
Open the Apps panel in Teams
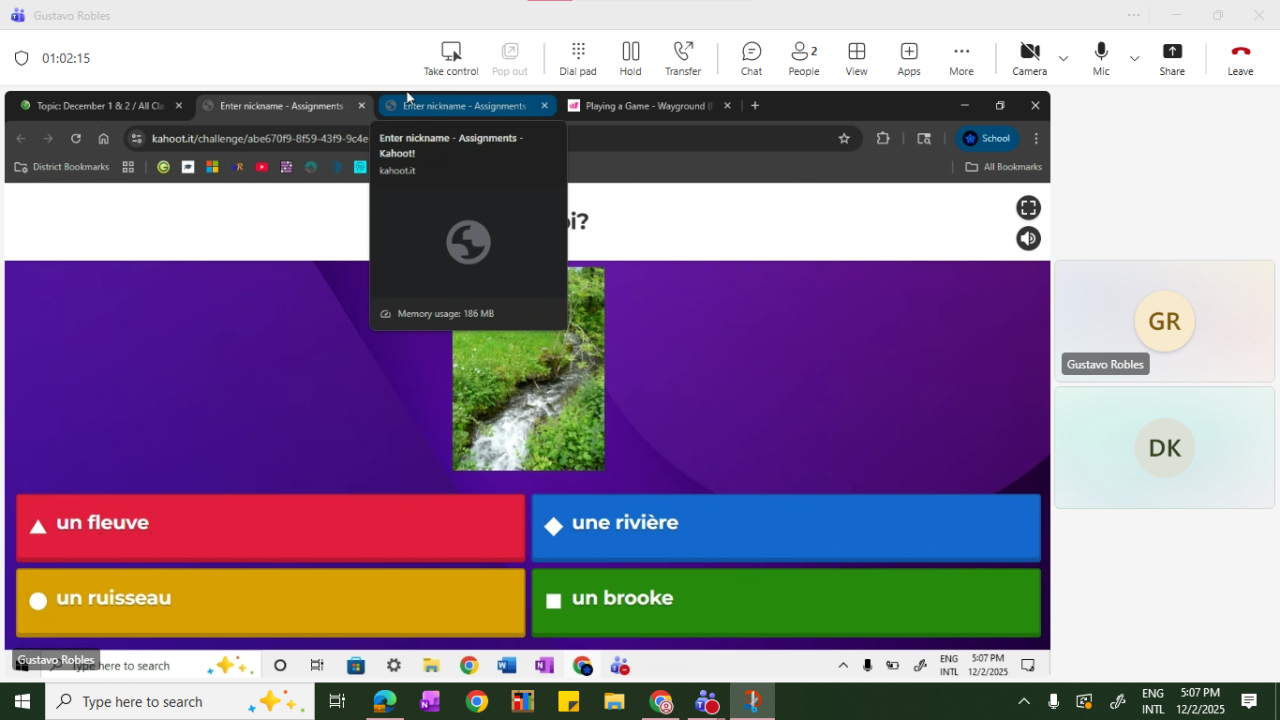pyautogui.click(x=908, y=58)
